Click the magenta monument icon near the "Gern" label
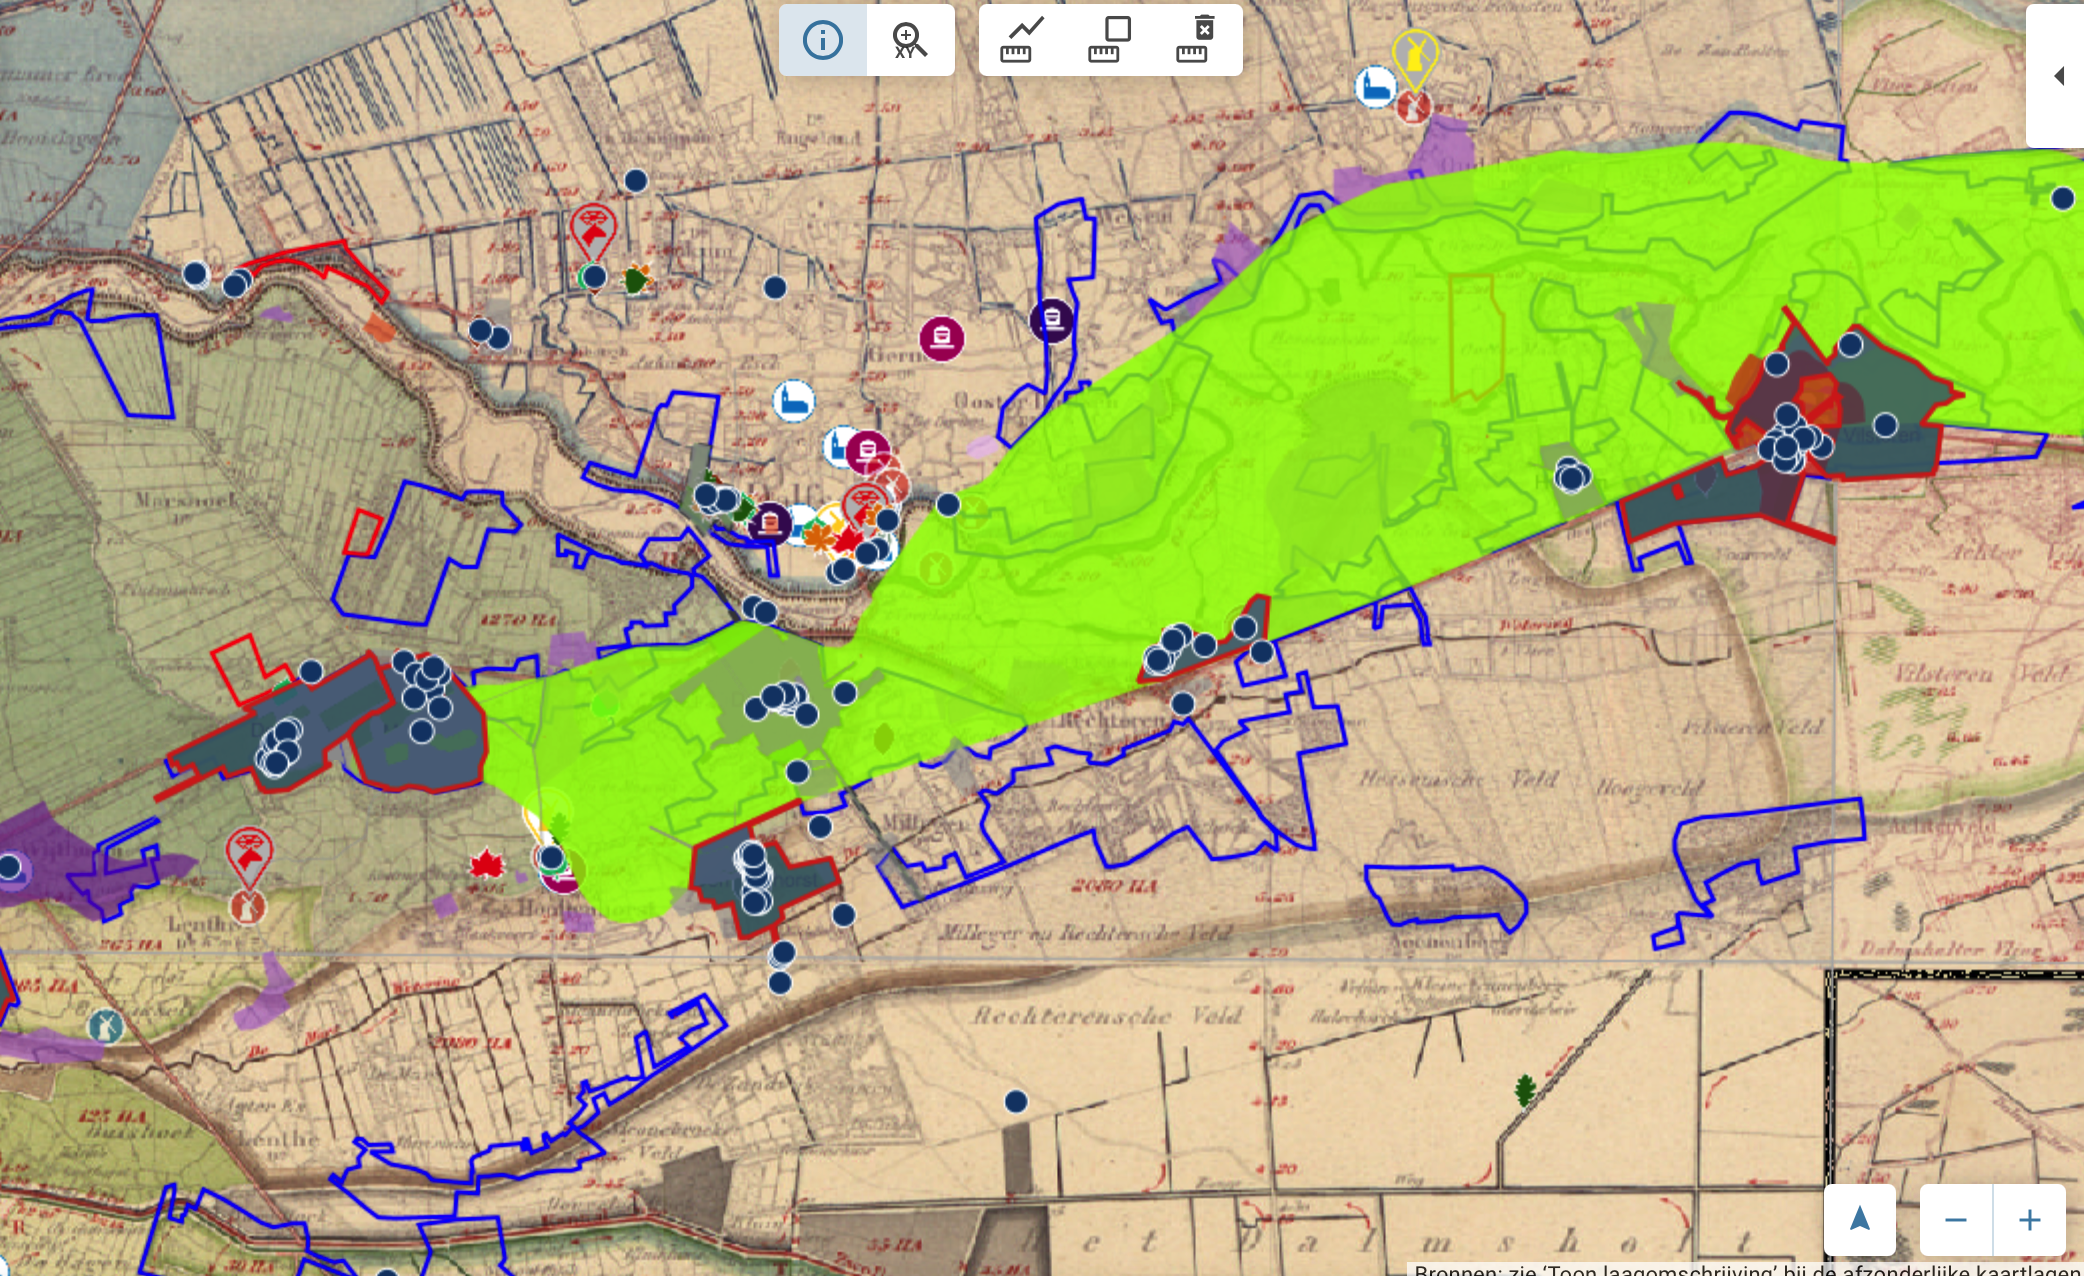This screenshot has width=2084, height=1276. (941, 338)
